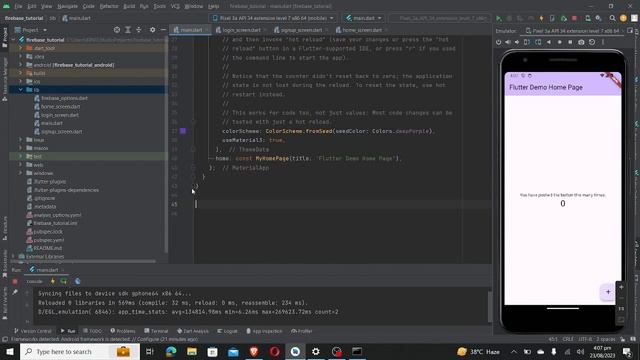The height and width of the screenshot is (360, 640).
Task: Click the emulator zoom-in plus icon
Action: (x=621, y=287)
